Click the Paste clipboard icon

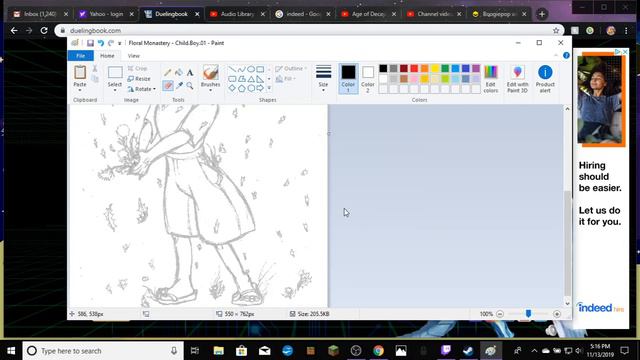tap(80, 73)
